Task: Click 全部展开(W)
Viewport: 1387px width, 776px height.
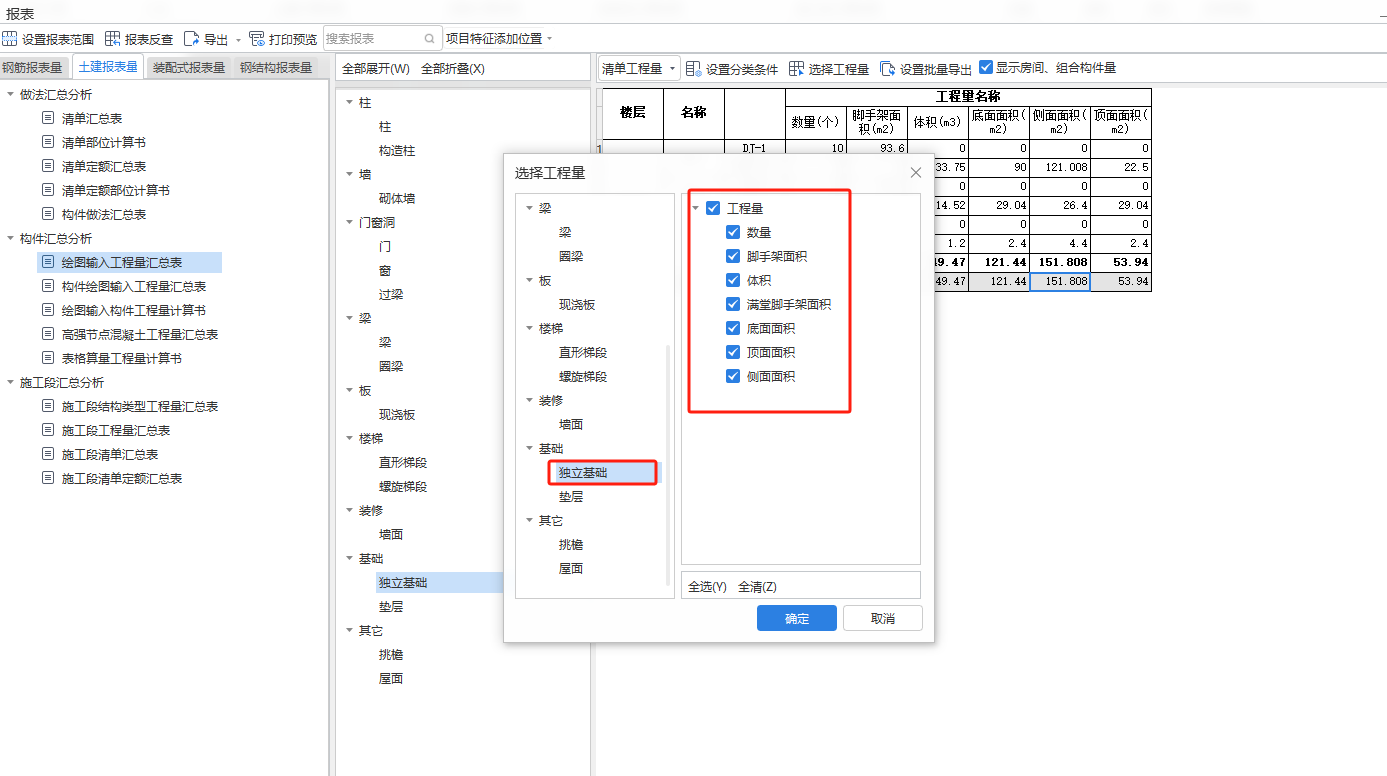Action: tap(376, 68)
